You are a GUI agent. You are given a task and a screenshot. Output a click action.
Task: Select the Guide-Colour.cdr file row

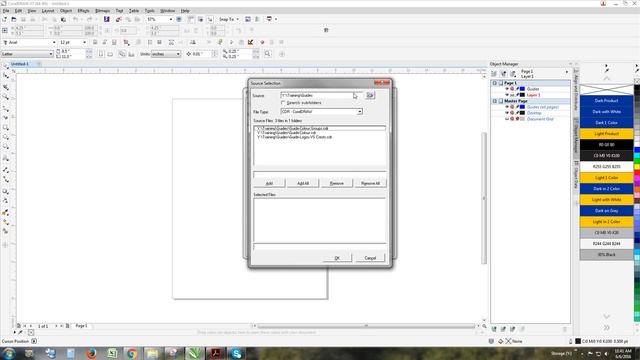coord(320,133)
